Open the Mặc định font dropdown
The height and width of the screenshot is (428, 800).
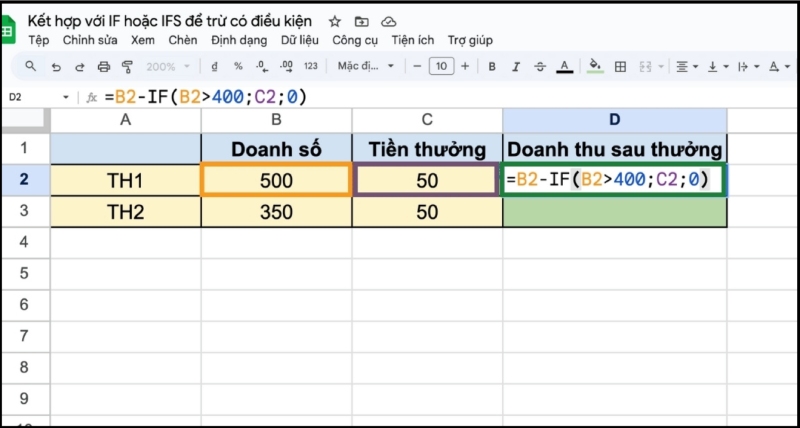pyautogui.click(x=366, y=66)
